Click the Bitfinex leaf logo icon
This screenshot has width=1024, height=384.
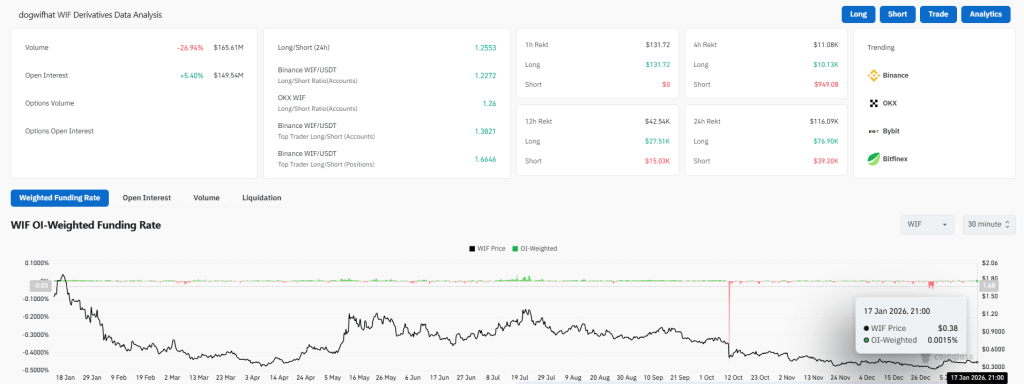tap(873, 159)
